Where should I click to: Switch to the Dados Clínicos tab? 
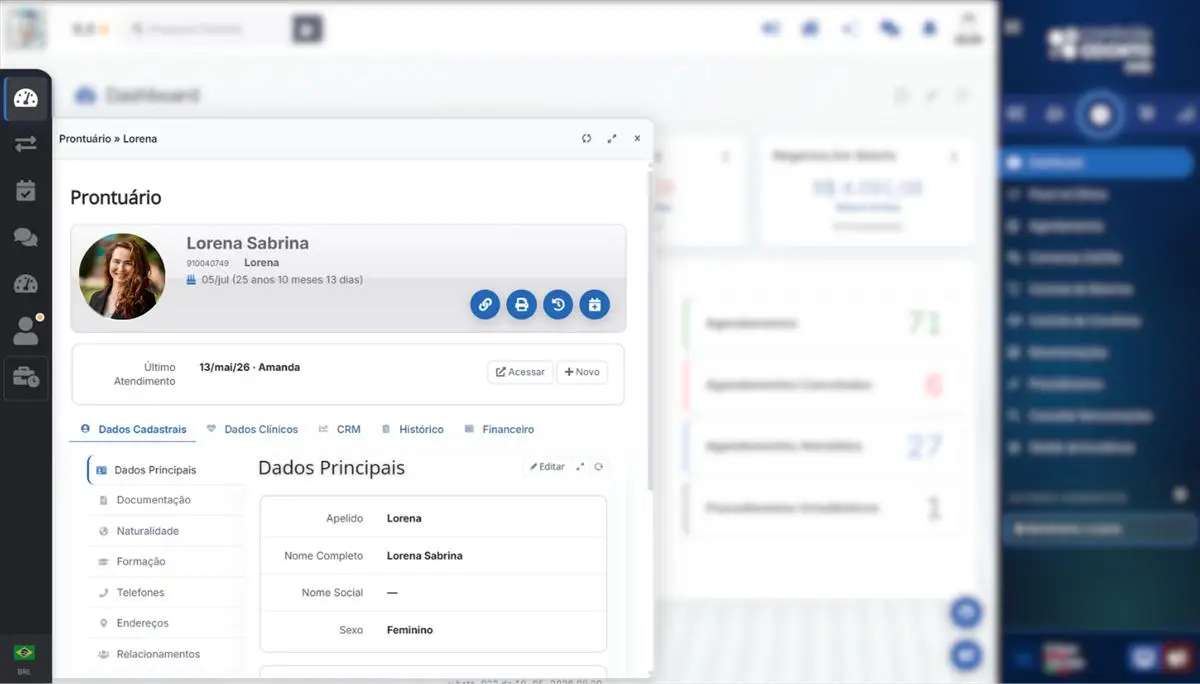[x=252, y=429]
